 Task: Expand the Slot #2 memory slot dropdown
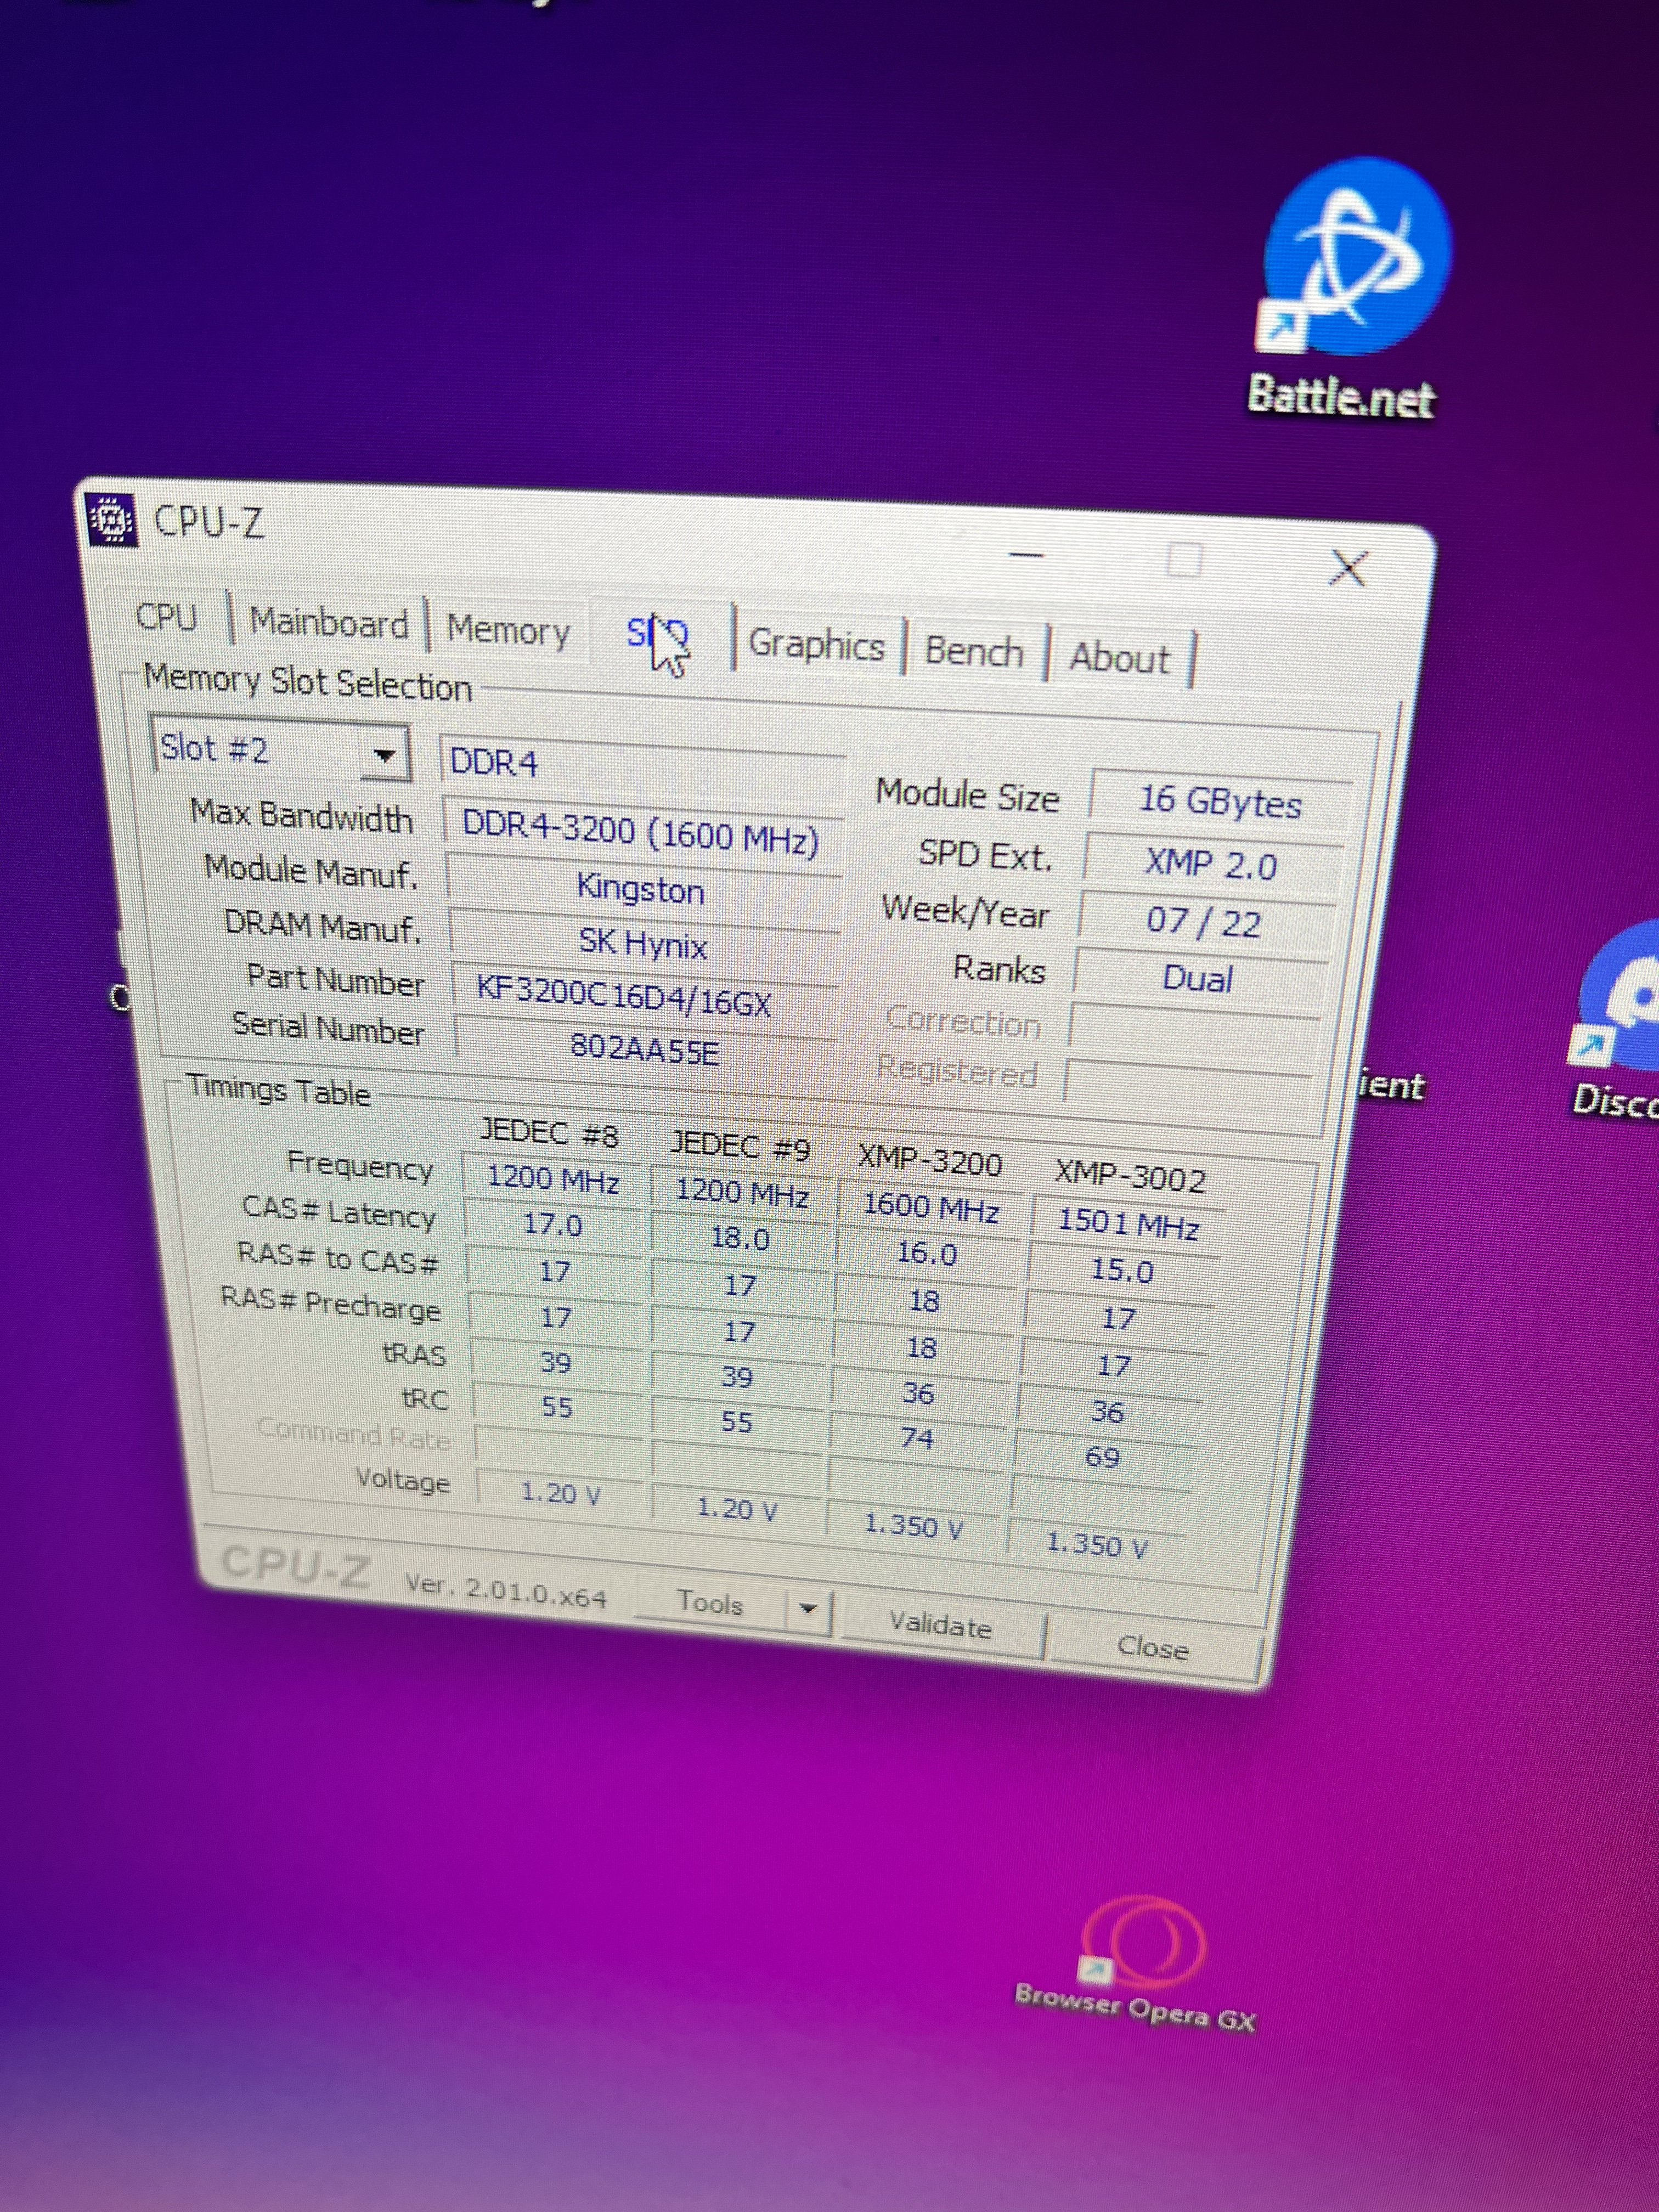[x=383, y=755]
